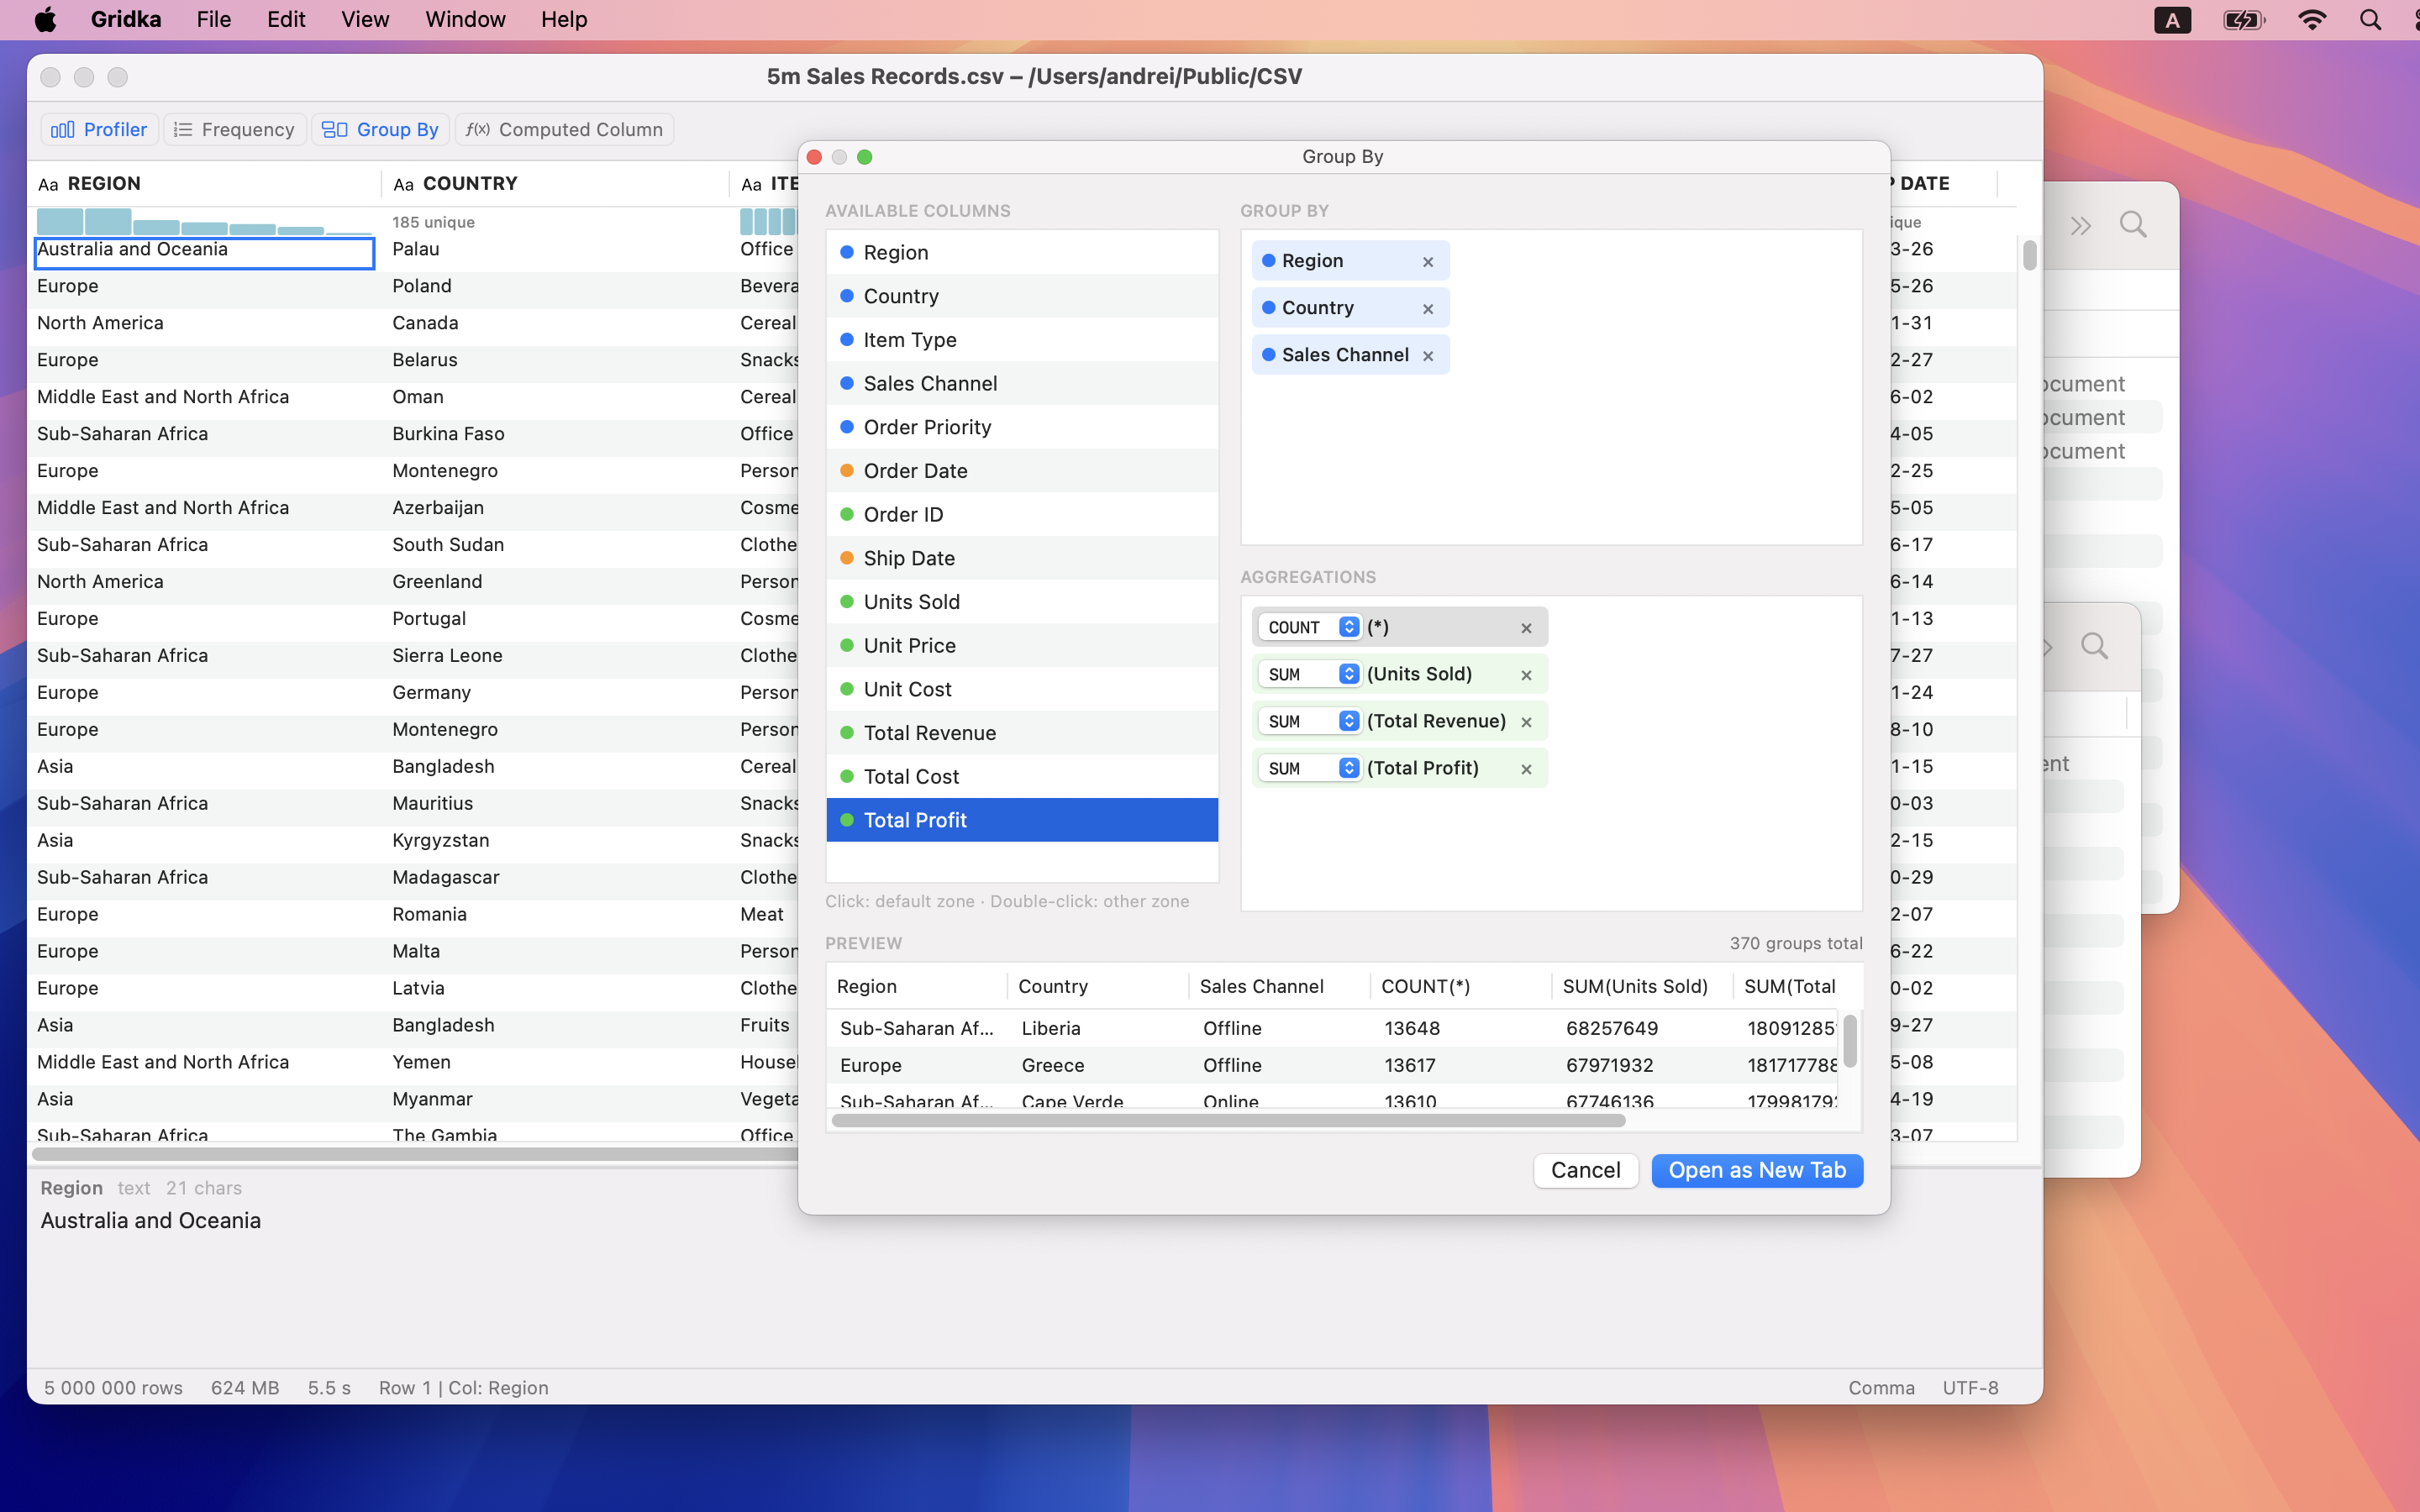Open the Profiler panel
The height and width of the screenshot is (1512, 2420).
point(99,129)
